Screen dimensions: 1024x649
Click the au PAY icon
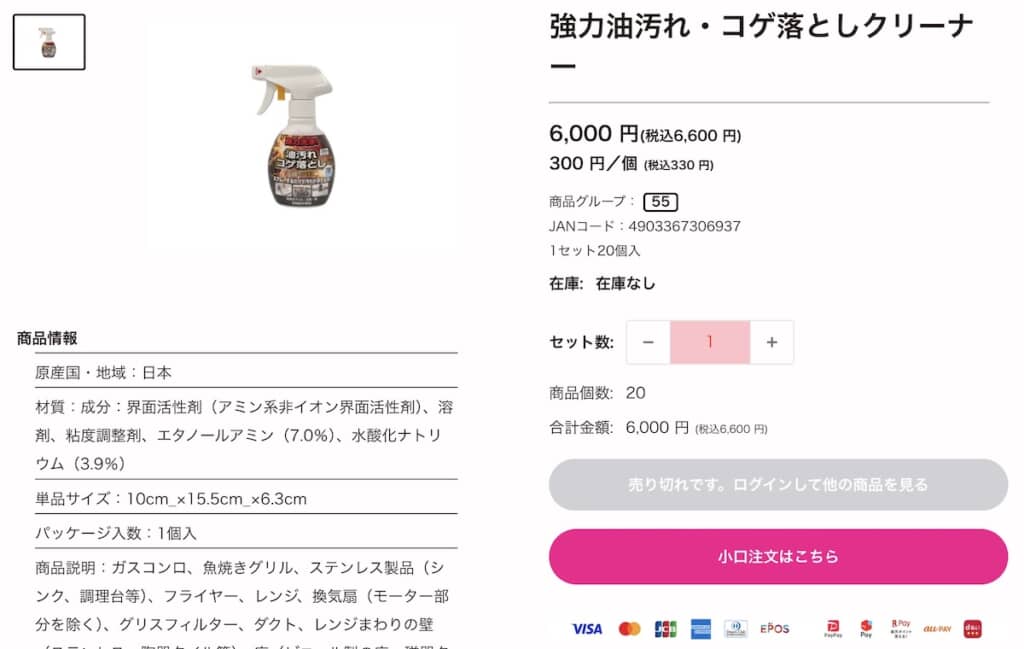937,629
